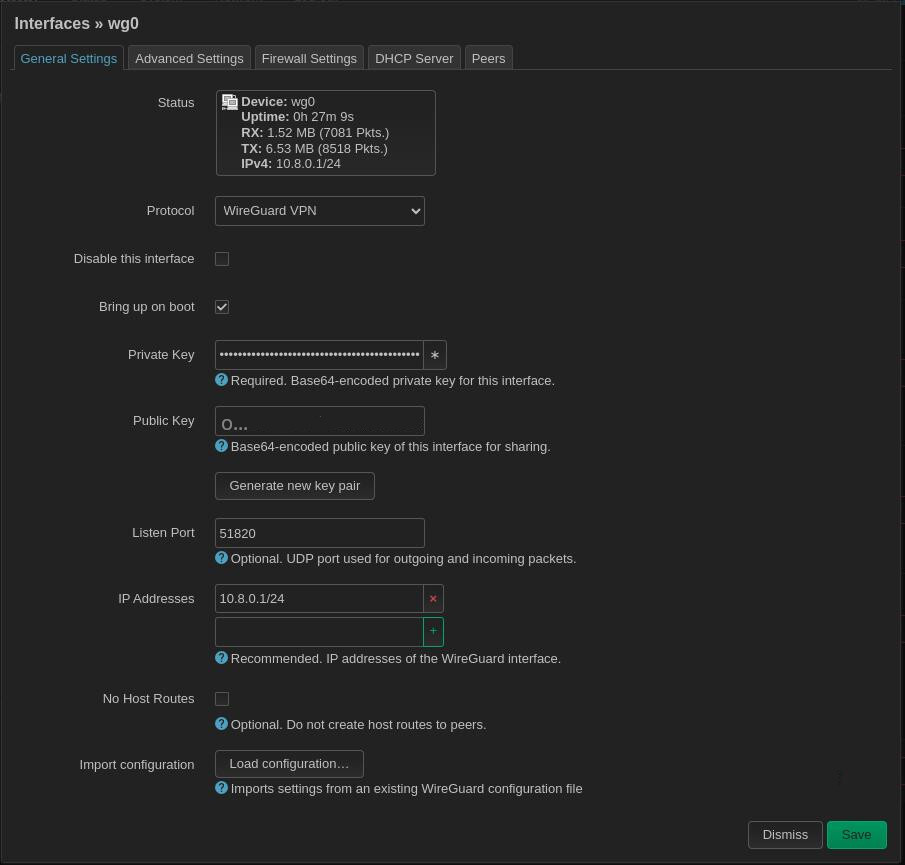Open the Protocol dropdown
The width and height of the screenshot is (905, 865).
tap(320, 211)
